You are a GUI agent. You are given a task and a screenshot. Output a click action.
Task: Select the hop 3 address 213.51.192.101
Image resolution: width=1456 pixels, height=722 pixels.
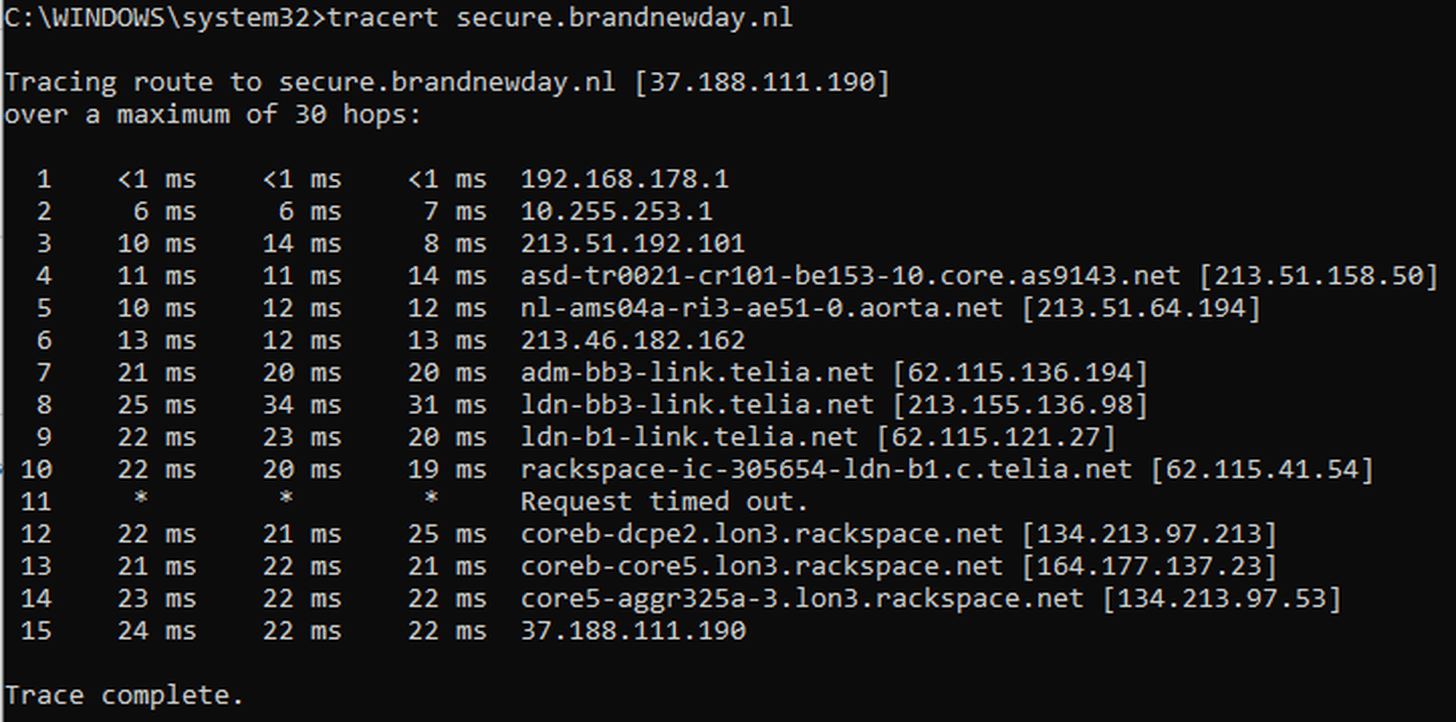(x=633, y=244)
